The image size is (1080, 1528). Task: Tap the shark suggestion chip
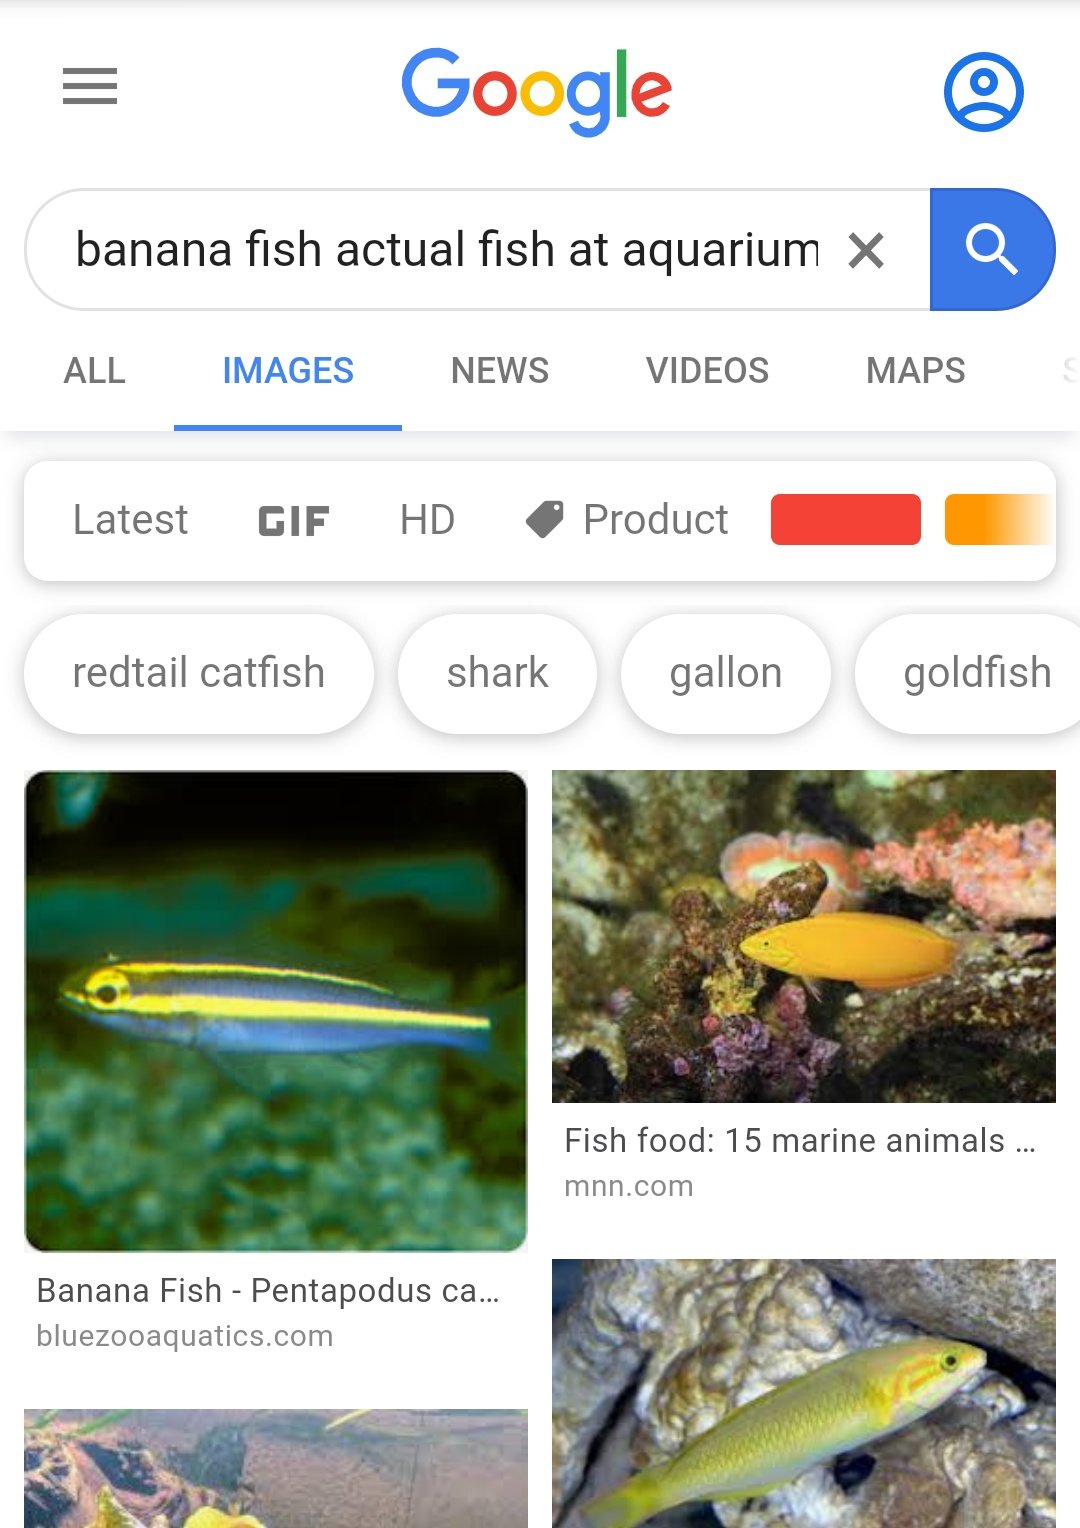(497, 673)
